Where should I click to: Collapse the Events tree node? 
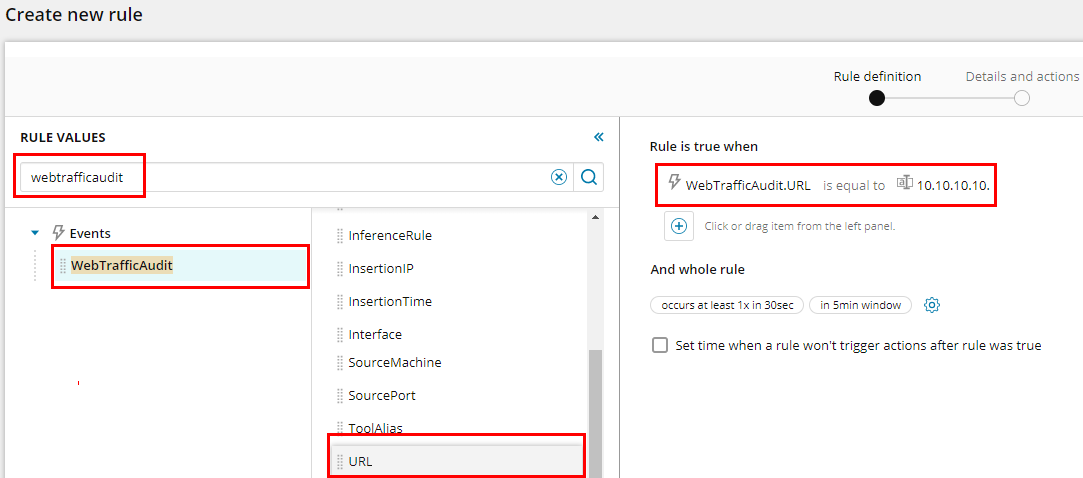tap(35, 233)
